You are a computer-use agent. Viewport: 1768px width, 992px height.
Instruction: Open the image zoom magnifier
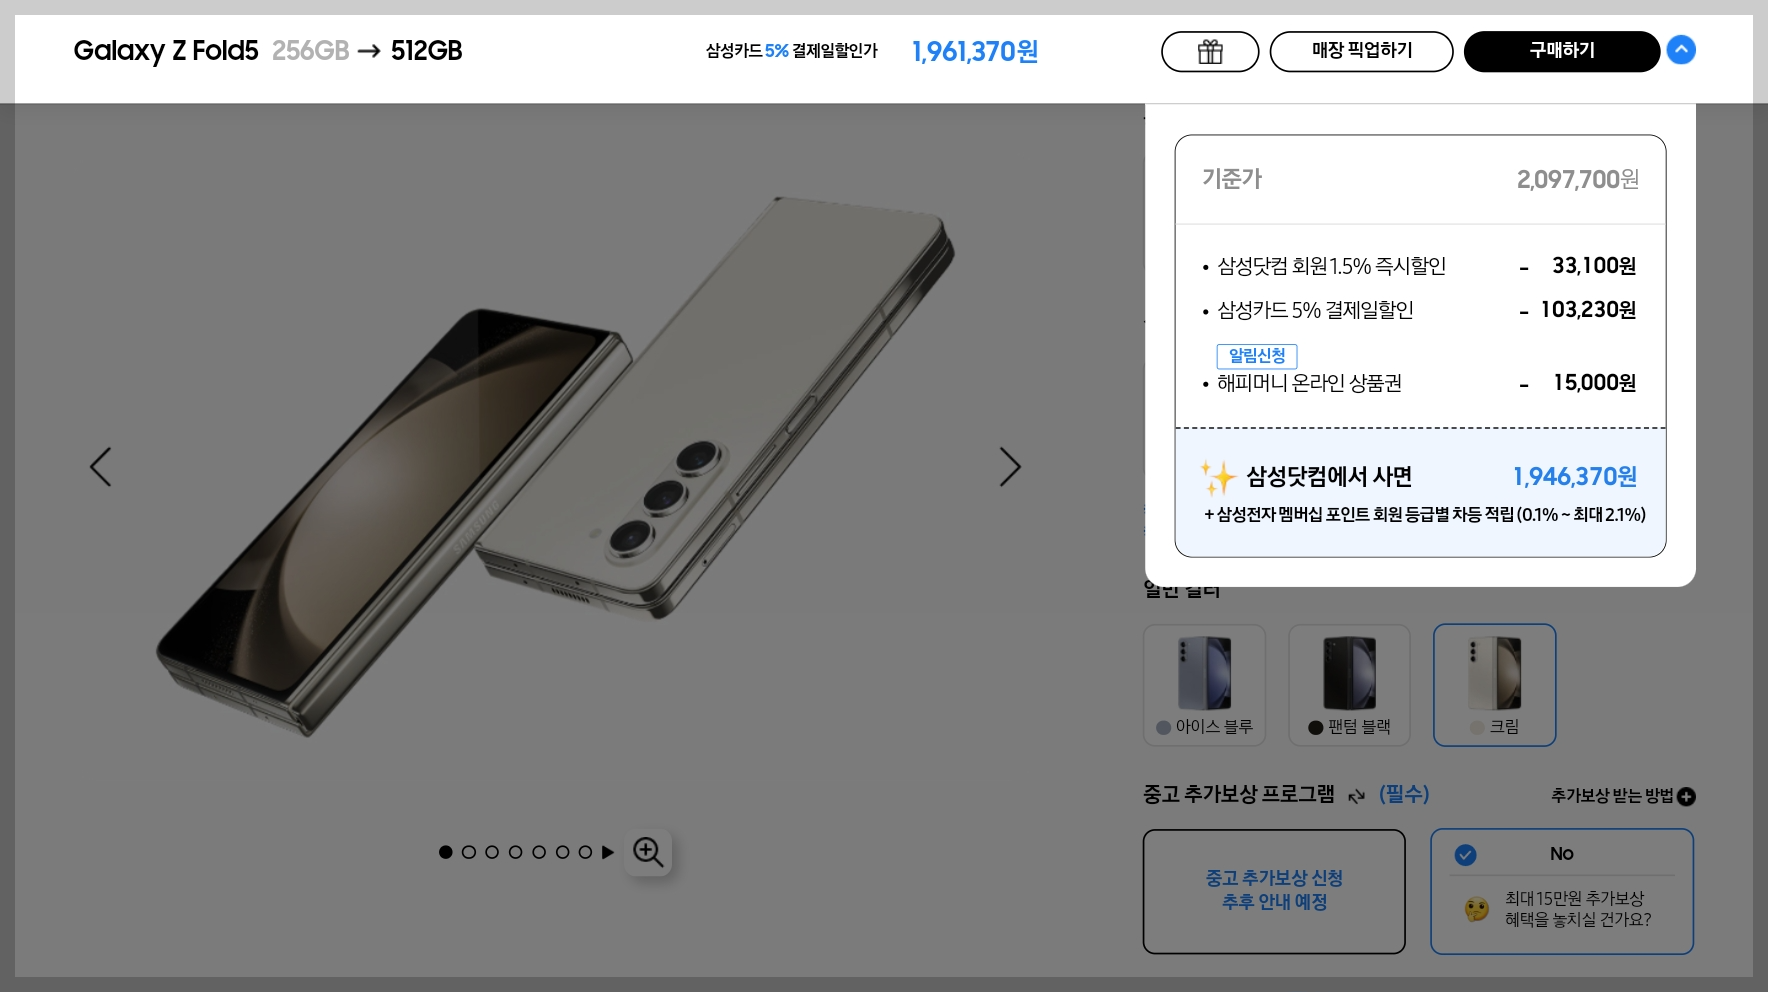(x=648, y=852)
